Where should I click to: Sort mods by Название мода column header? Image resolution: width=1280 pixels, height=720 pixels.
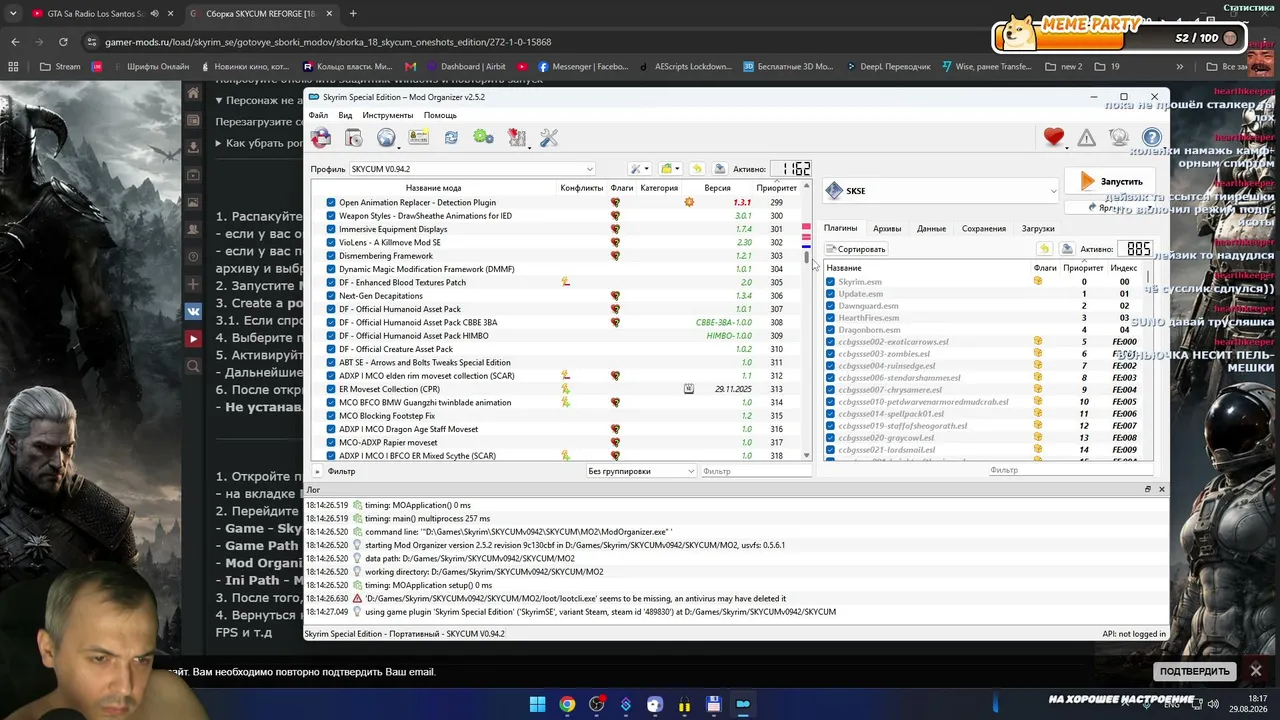pos(433,188)
